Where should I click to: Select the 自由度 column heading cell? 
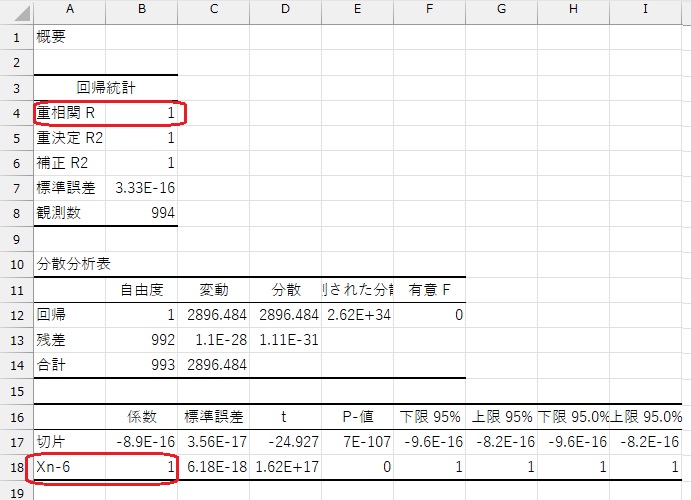pyautogui.click(x=142, y=290)
